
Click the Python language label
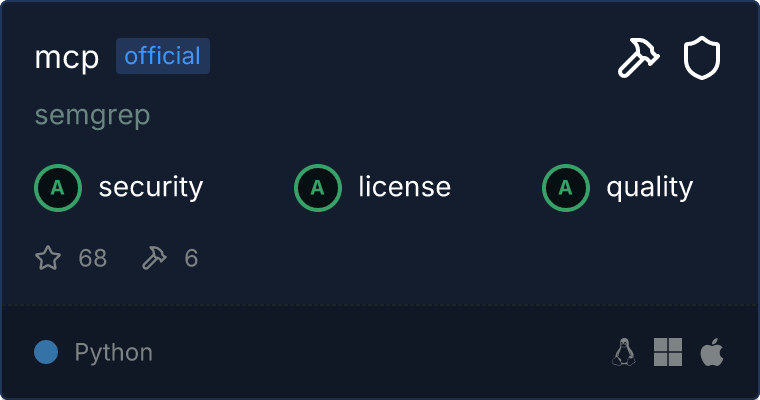click(114, 353)
